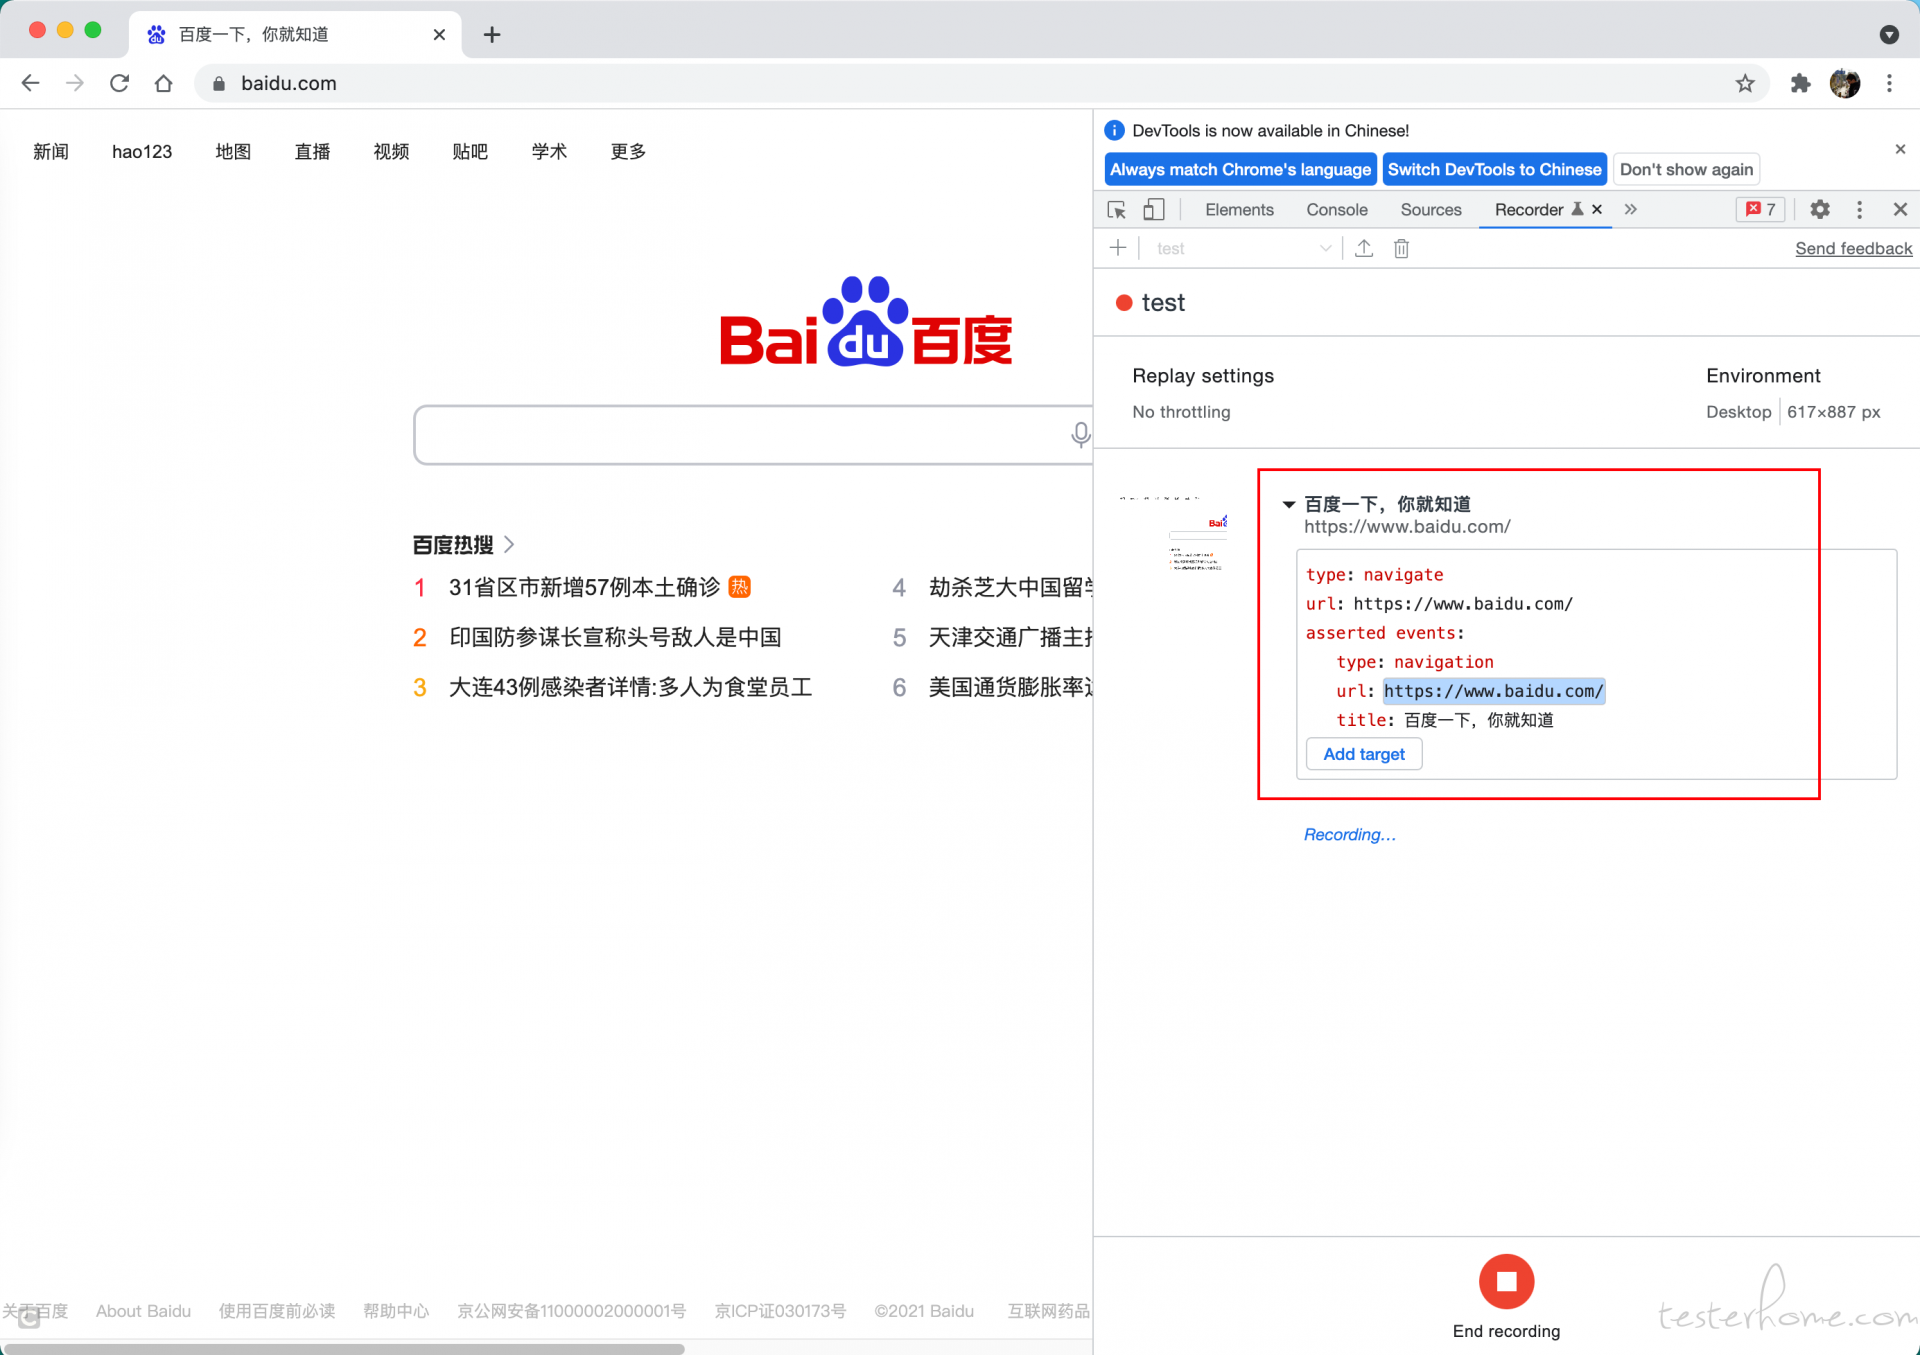Add new recording with plus icon

pyautogui.click(x=1118, y=248)
